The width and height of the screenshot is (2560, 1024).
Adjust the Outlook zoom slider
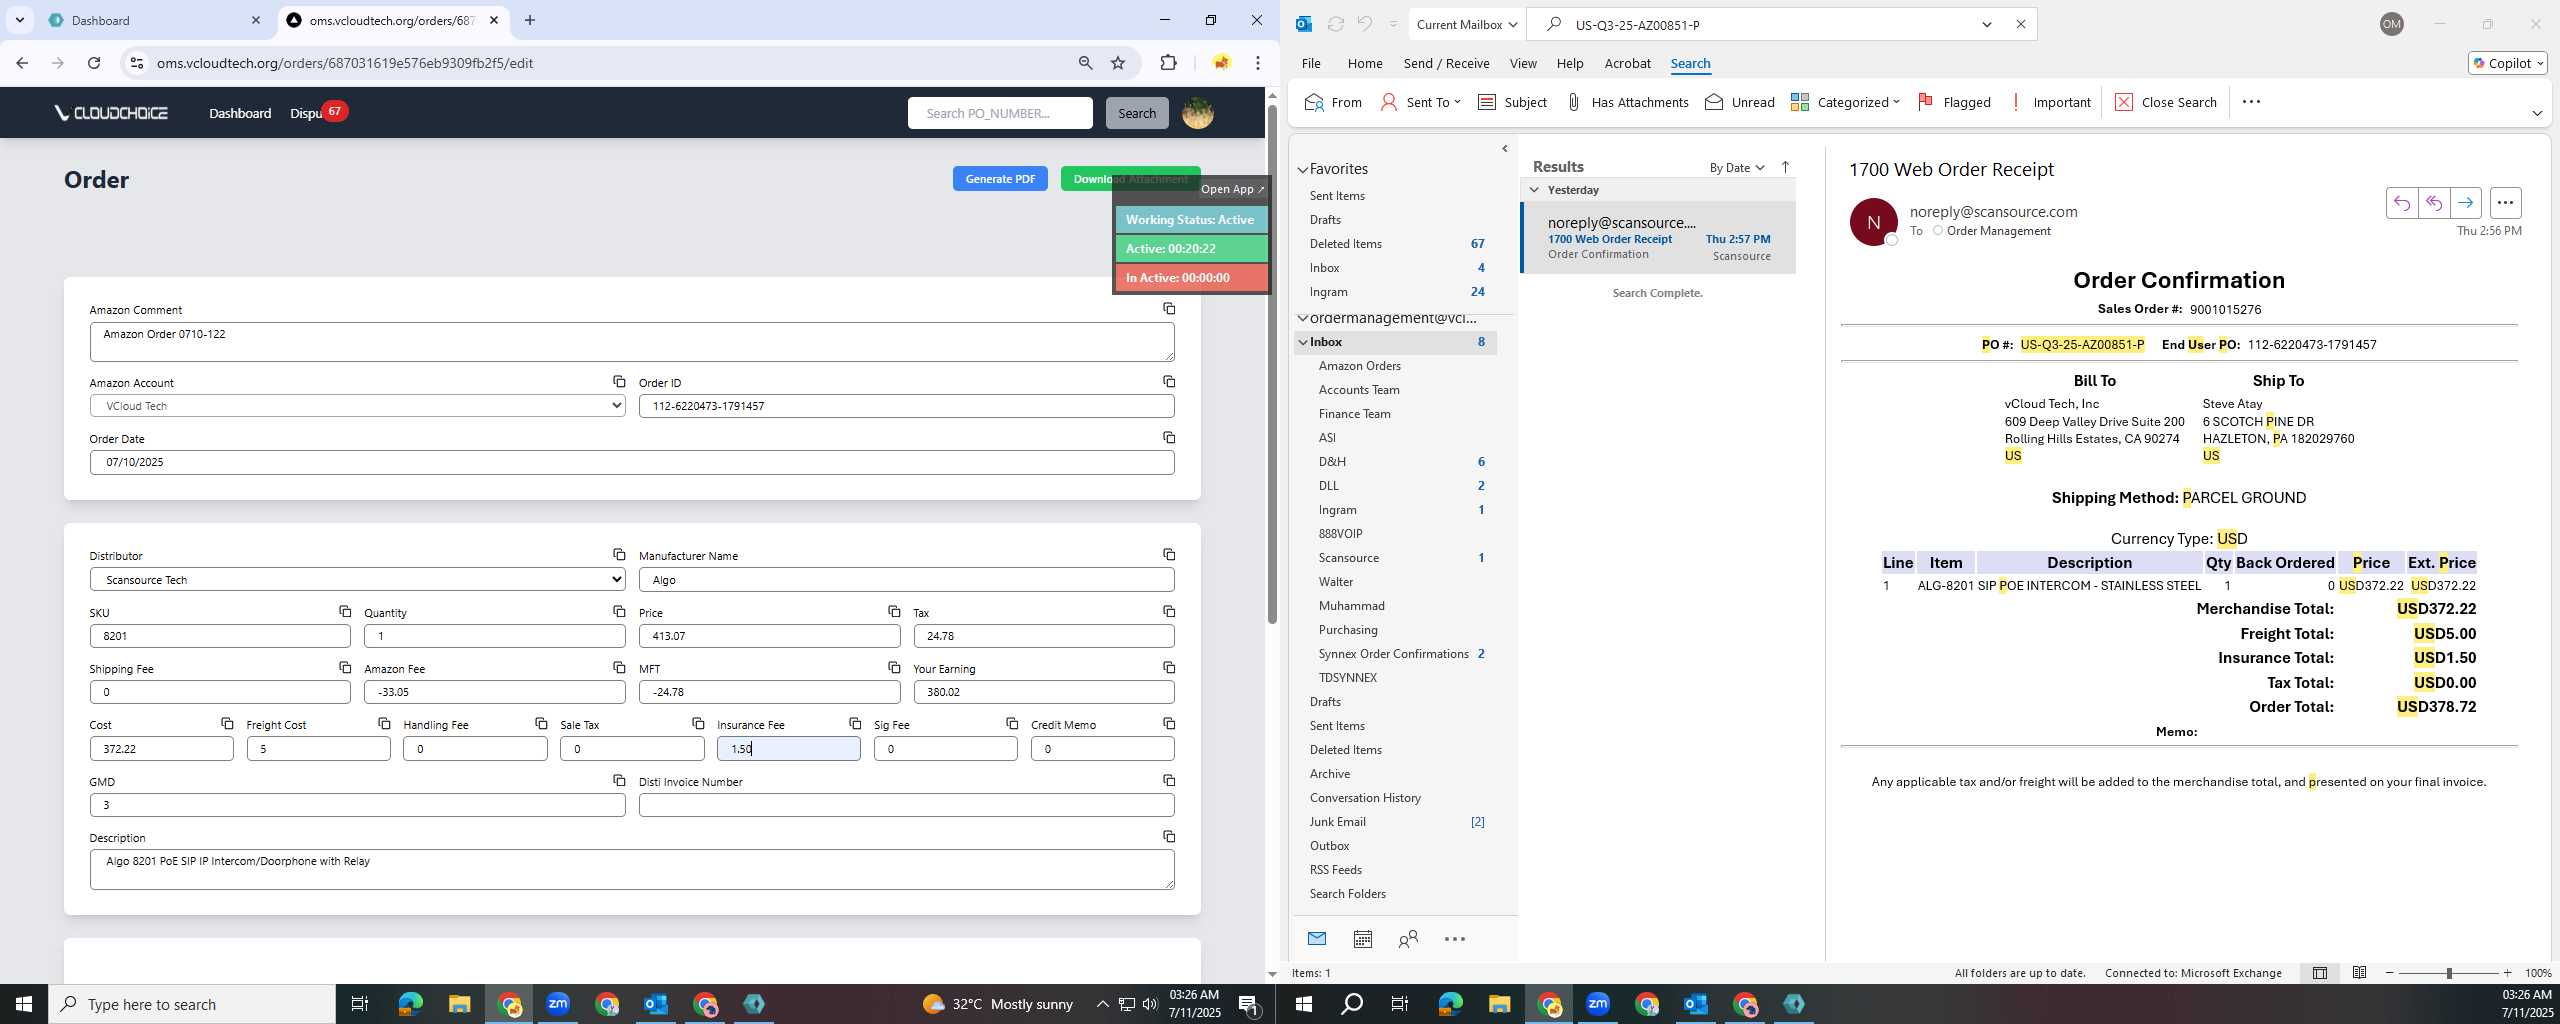(2449, 973)
